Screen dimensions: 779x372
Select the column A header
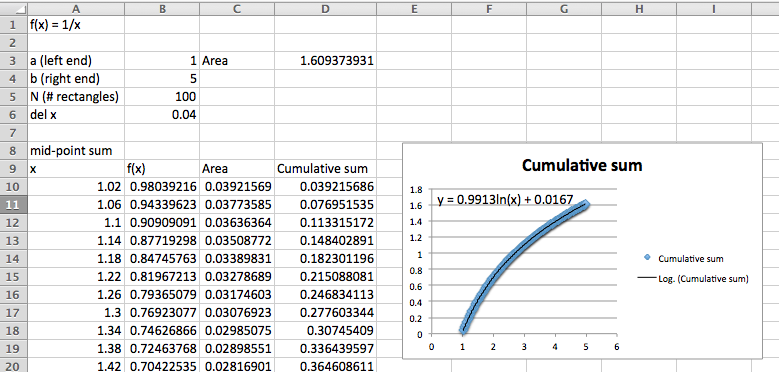click(76, 8)
